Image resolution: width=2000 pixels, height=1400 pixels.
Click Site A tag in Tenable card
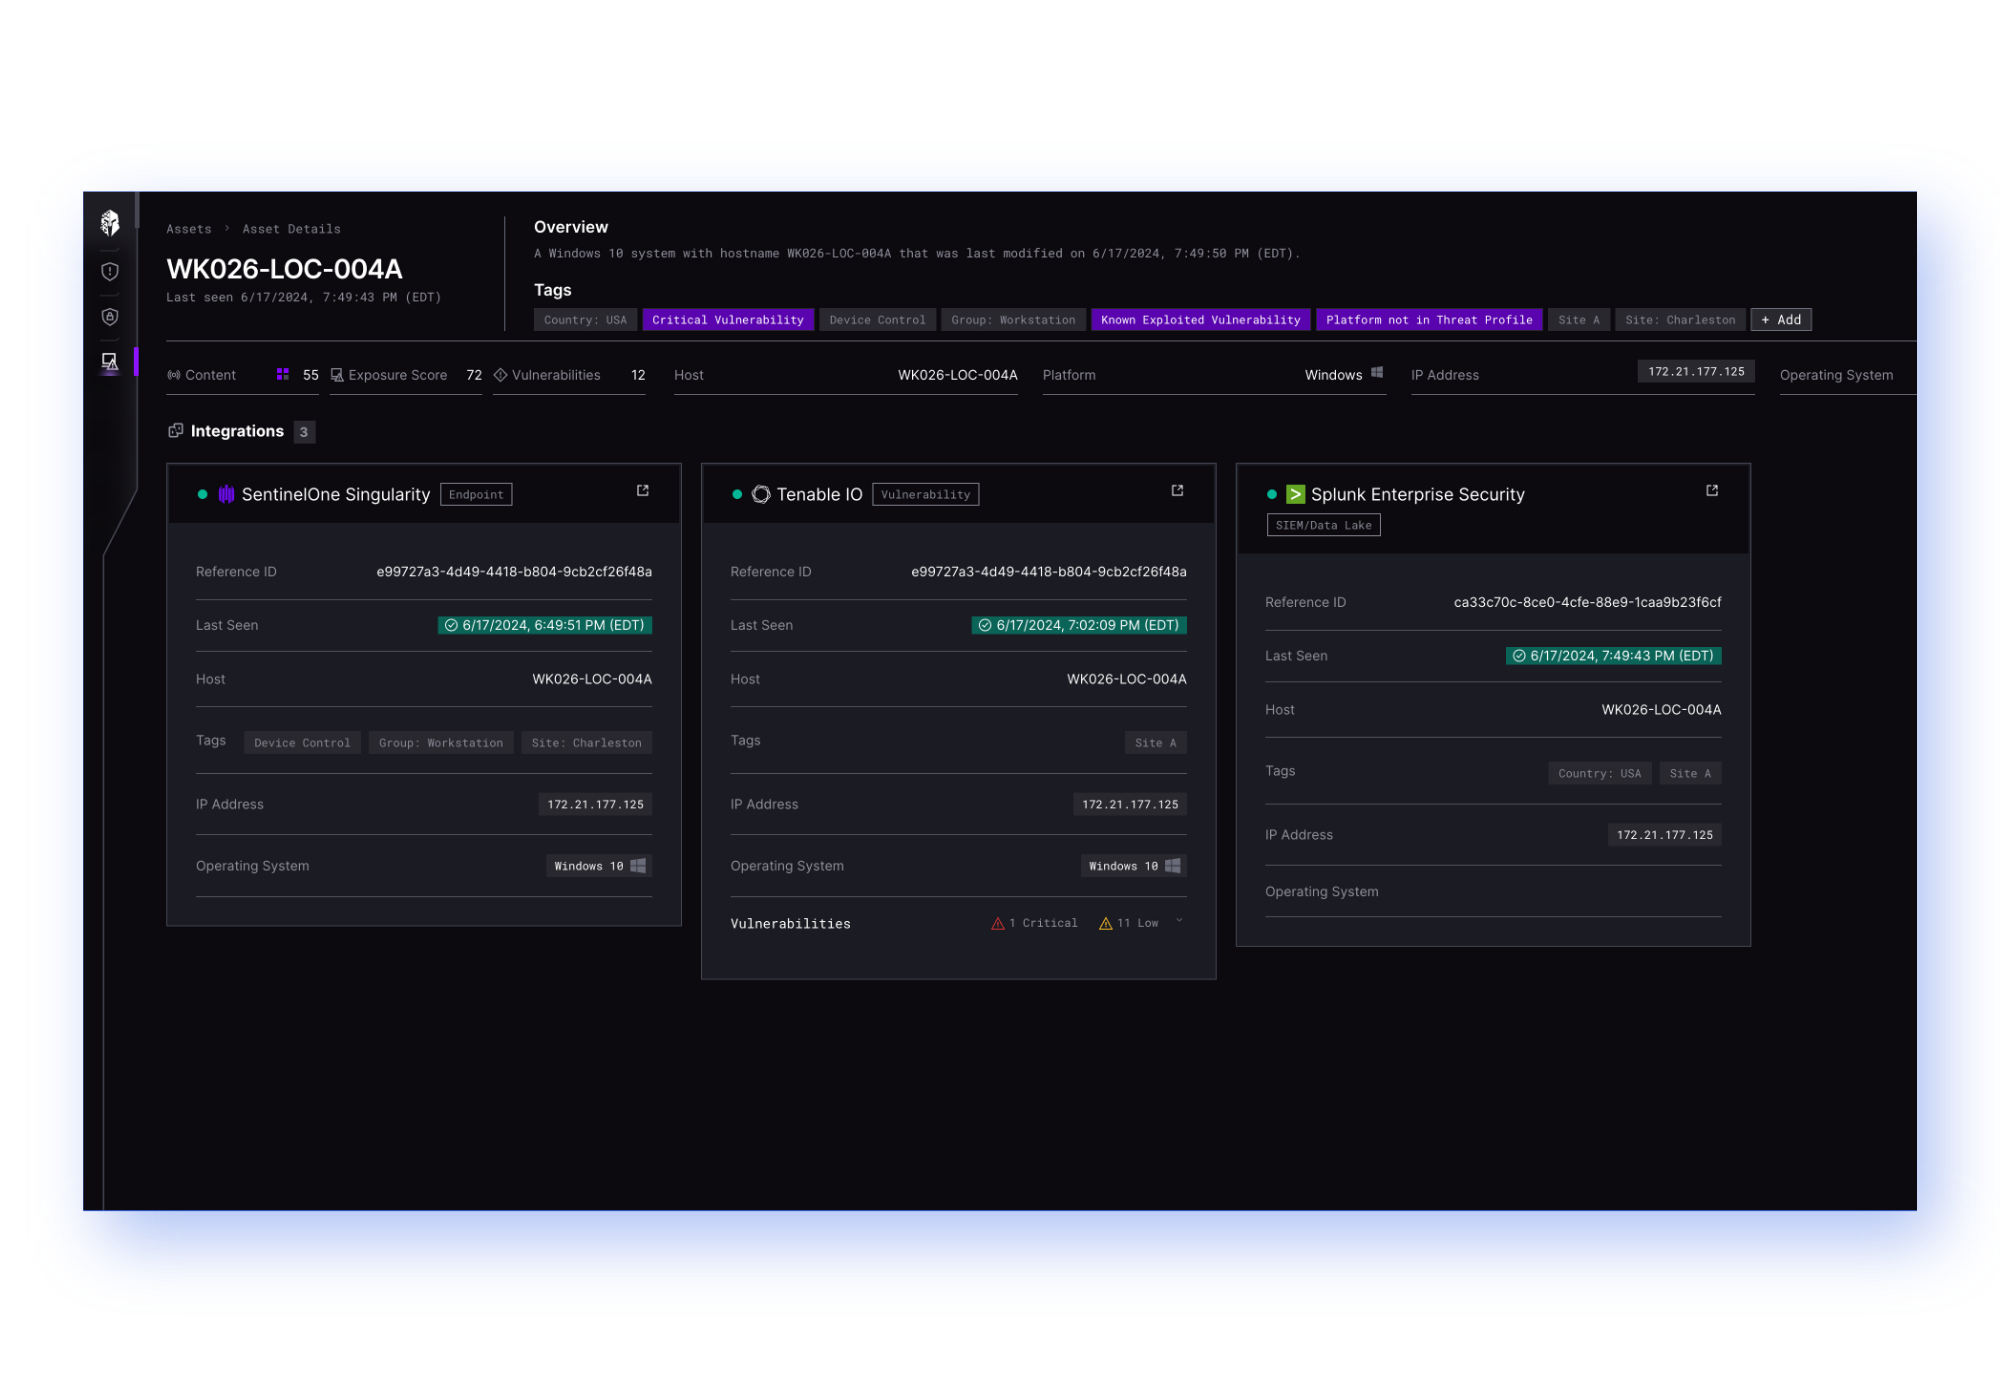[1155, 743]
